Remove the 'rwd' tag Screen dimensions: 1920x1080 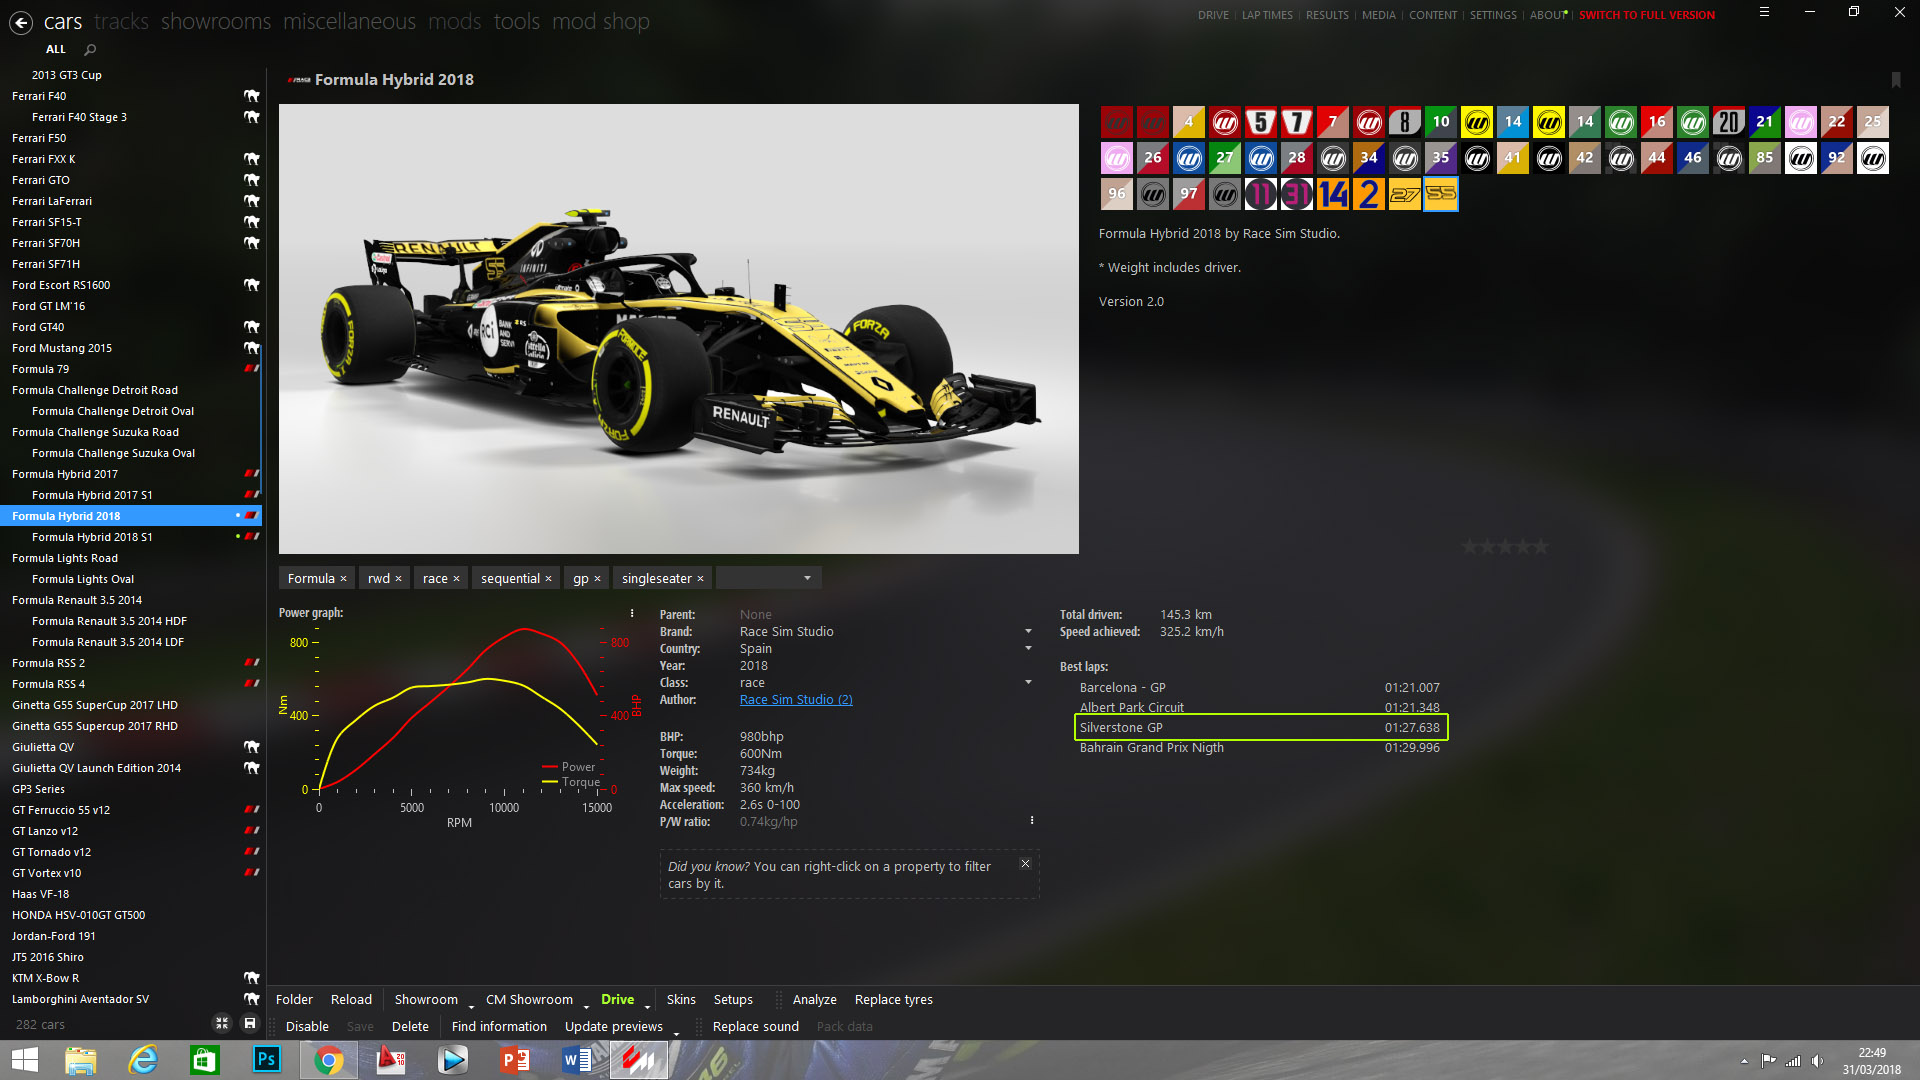(x=398, y=579)
